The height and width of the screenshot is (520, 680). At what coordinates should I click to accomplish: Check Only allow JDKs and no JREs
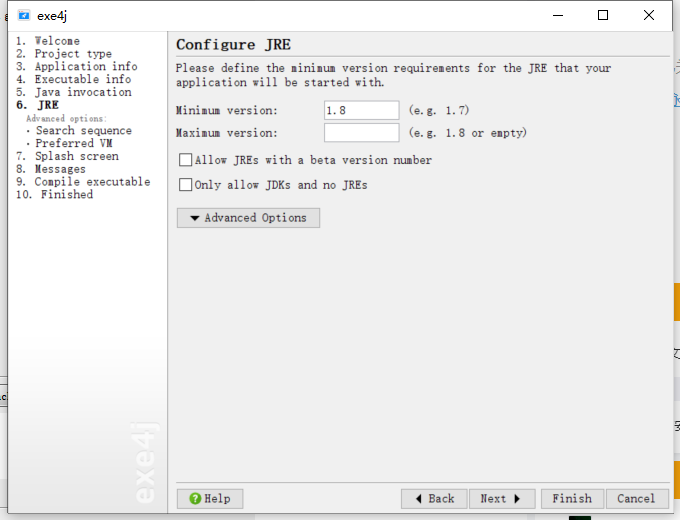coord(185,185)
